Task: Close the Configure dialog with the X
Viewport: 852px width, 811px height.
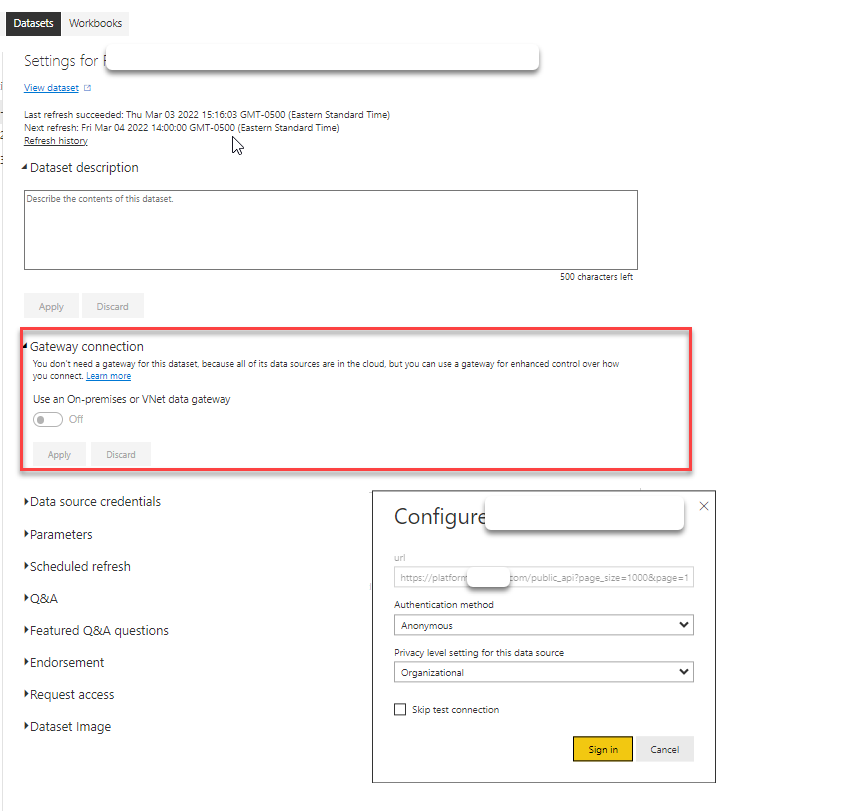Action: click(704, 506)
